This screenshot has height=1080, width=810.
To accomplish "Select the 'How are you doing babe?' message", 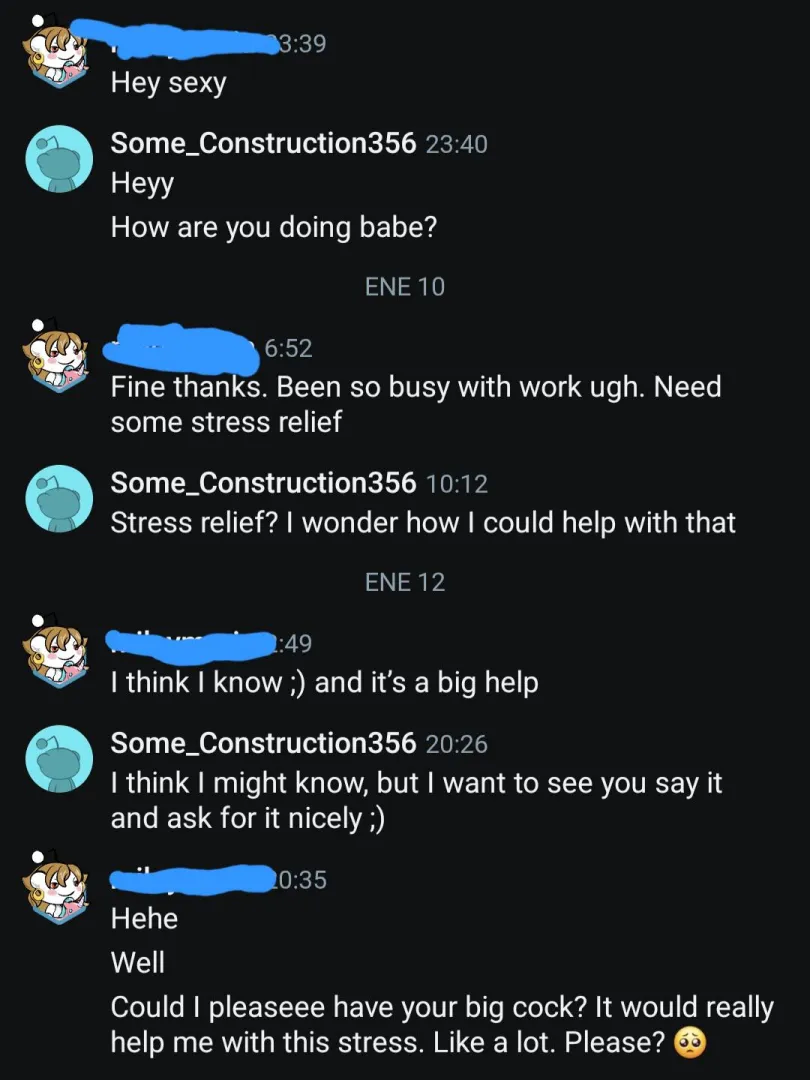I will [x=274, y=227].
